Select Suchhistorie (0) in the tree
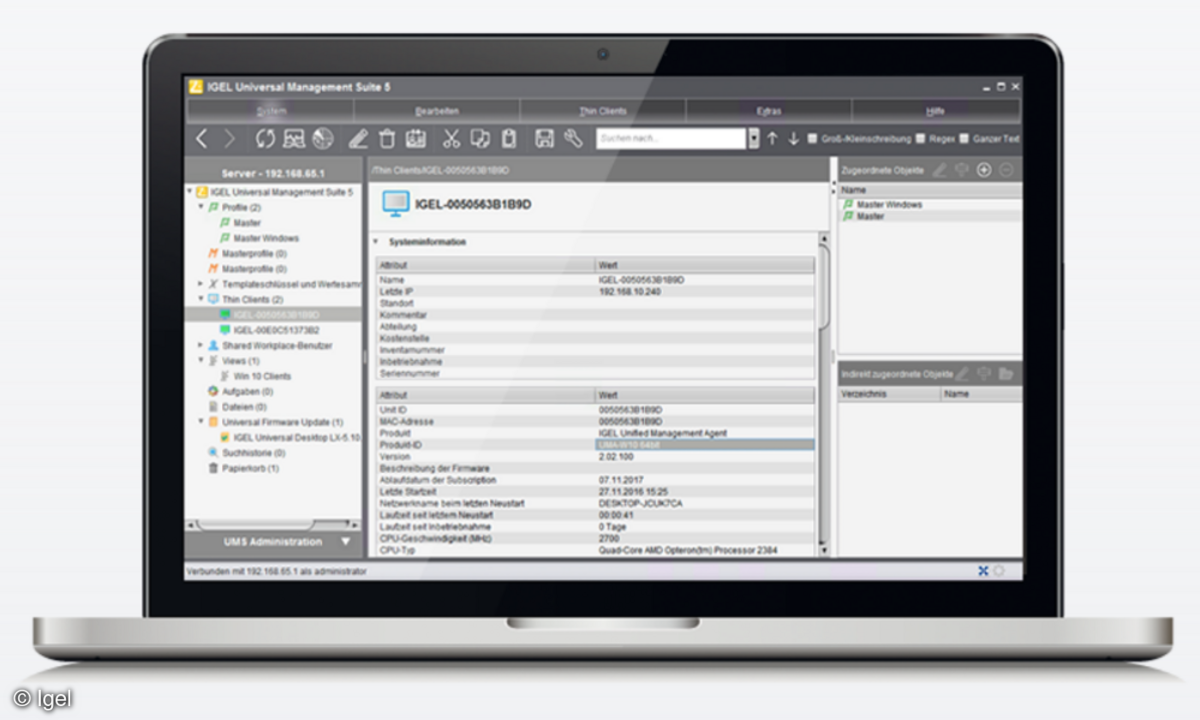 pos(253,452)
